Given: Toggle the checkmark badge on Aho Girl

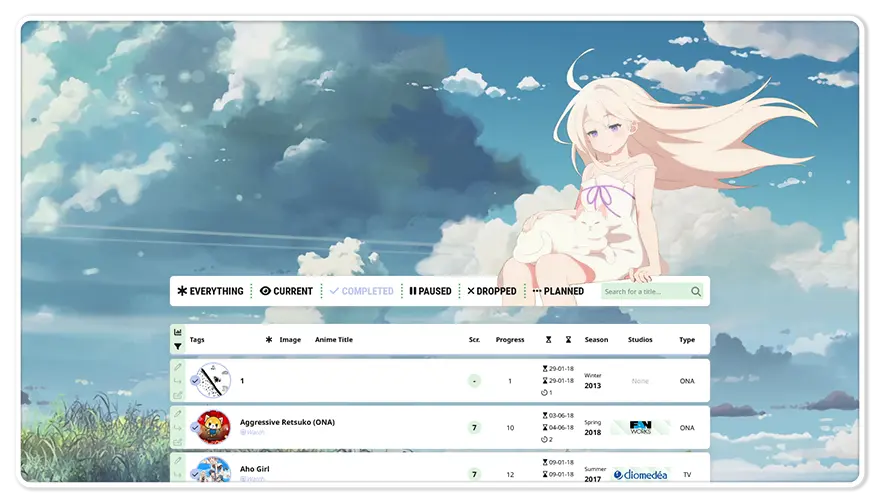Looking at the screenshot, I should point(195,474).
